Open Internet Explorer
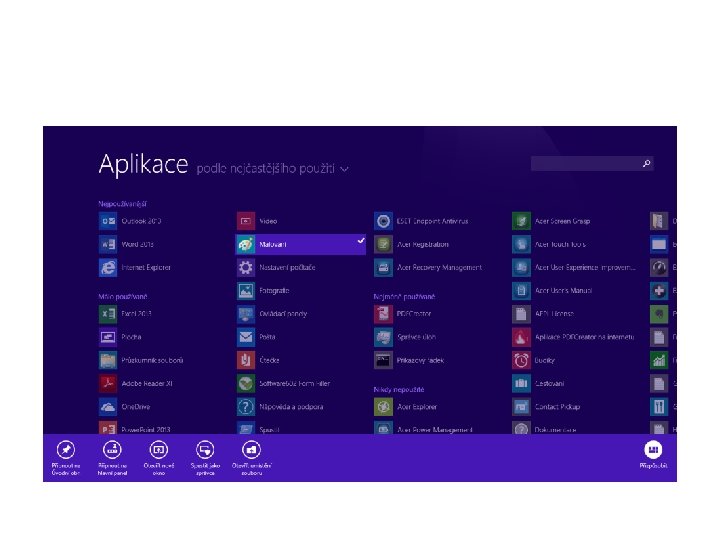 click(x=108, y=267)
